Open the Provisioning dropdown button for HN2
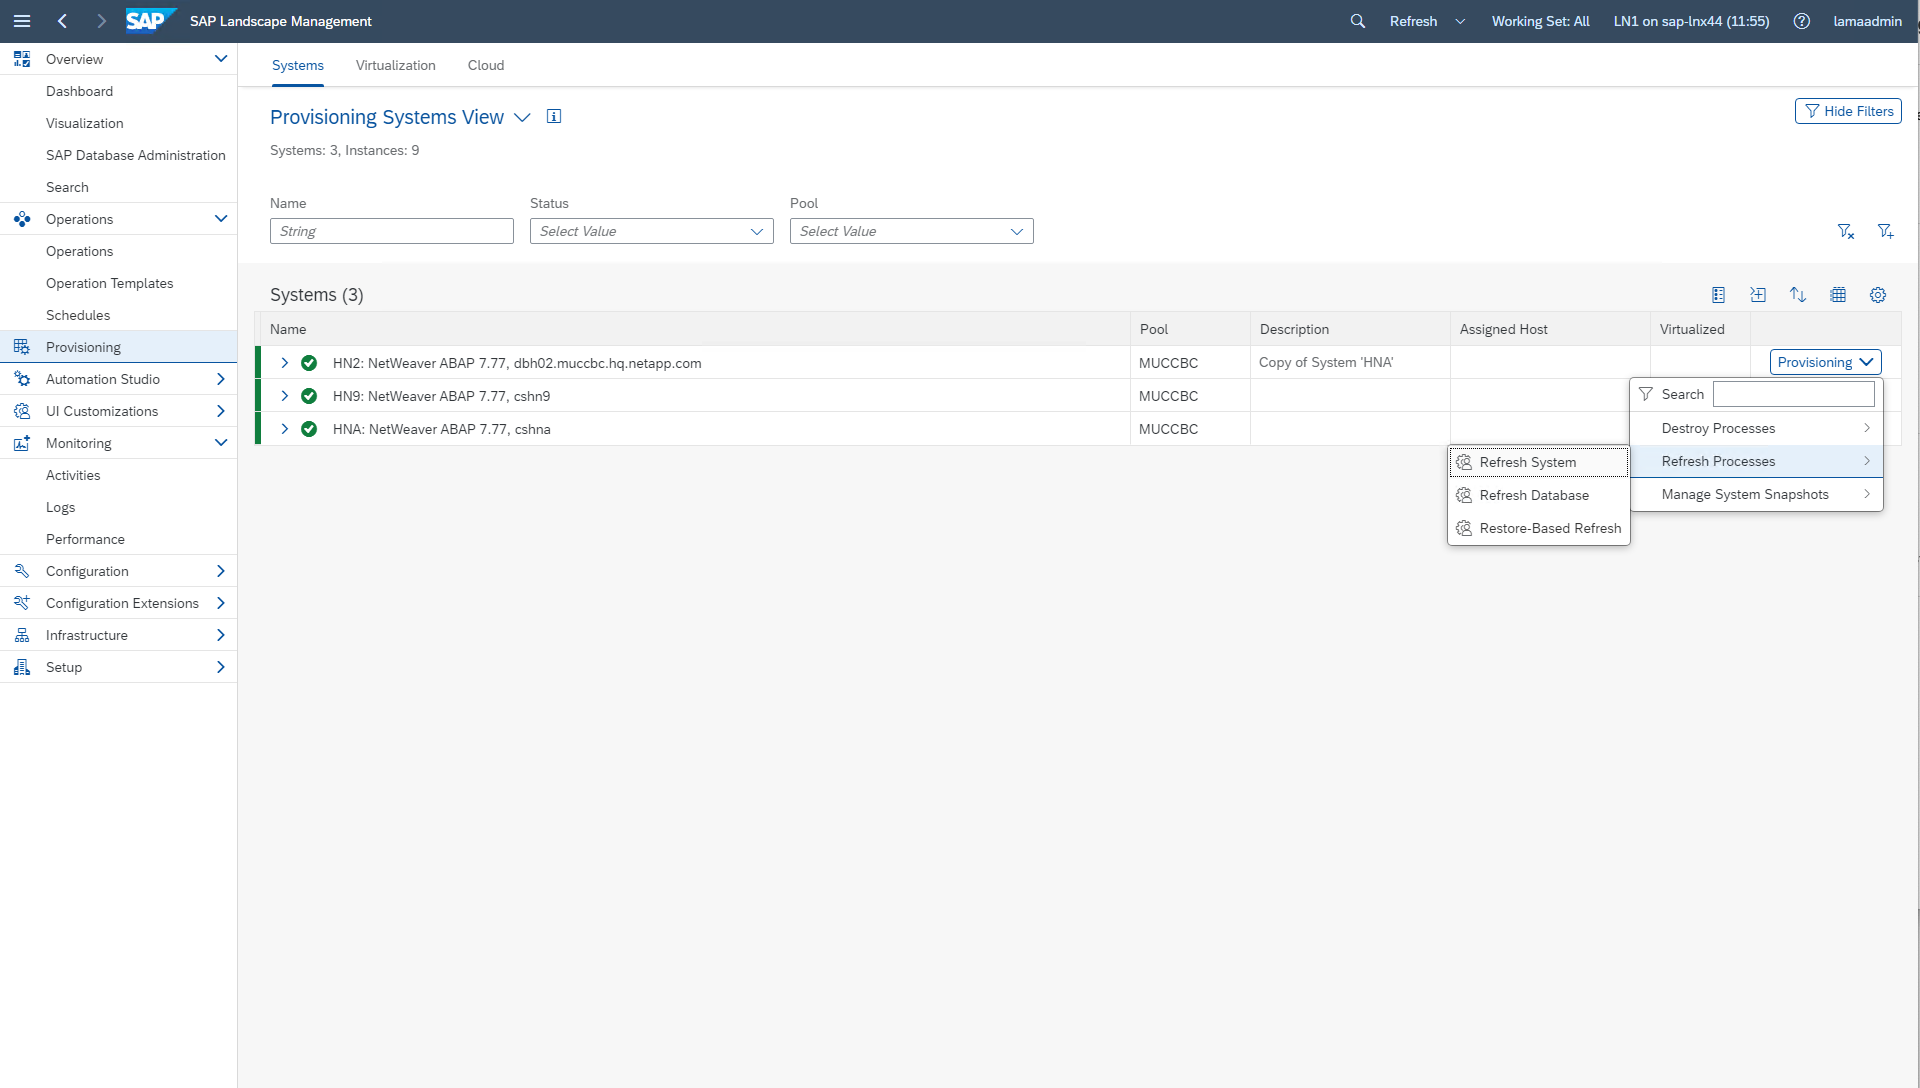This screenshot has height=1088, width=1920. tap(1825, 363)
